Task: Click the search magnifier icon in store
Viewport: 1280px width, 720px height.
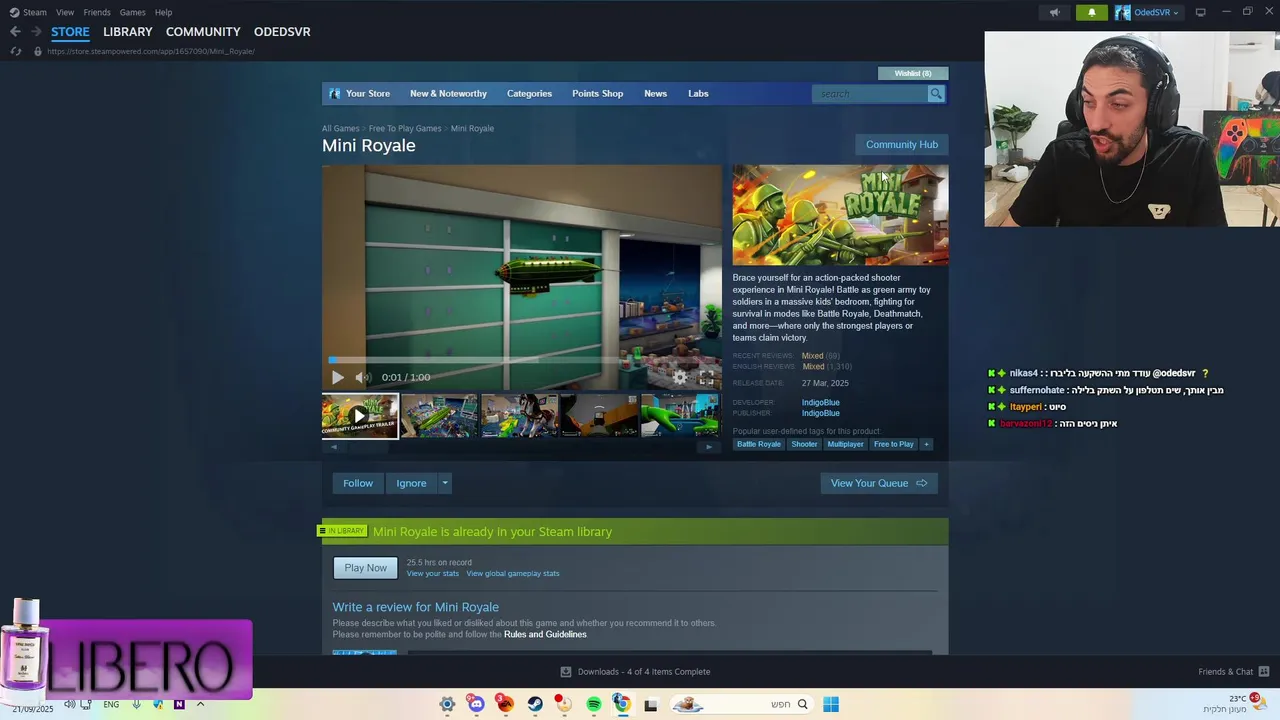Action: (936, 94)
